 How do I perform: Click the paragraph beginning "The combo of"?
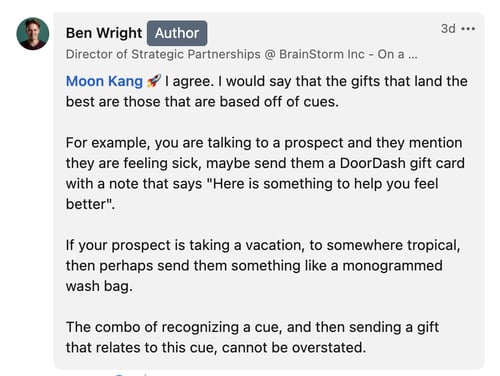252,337
